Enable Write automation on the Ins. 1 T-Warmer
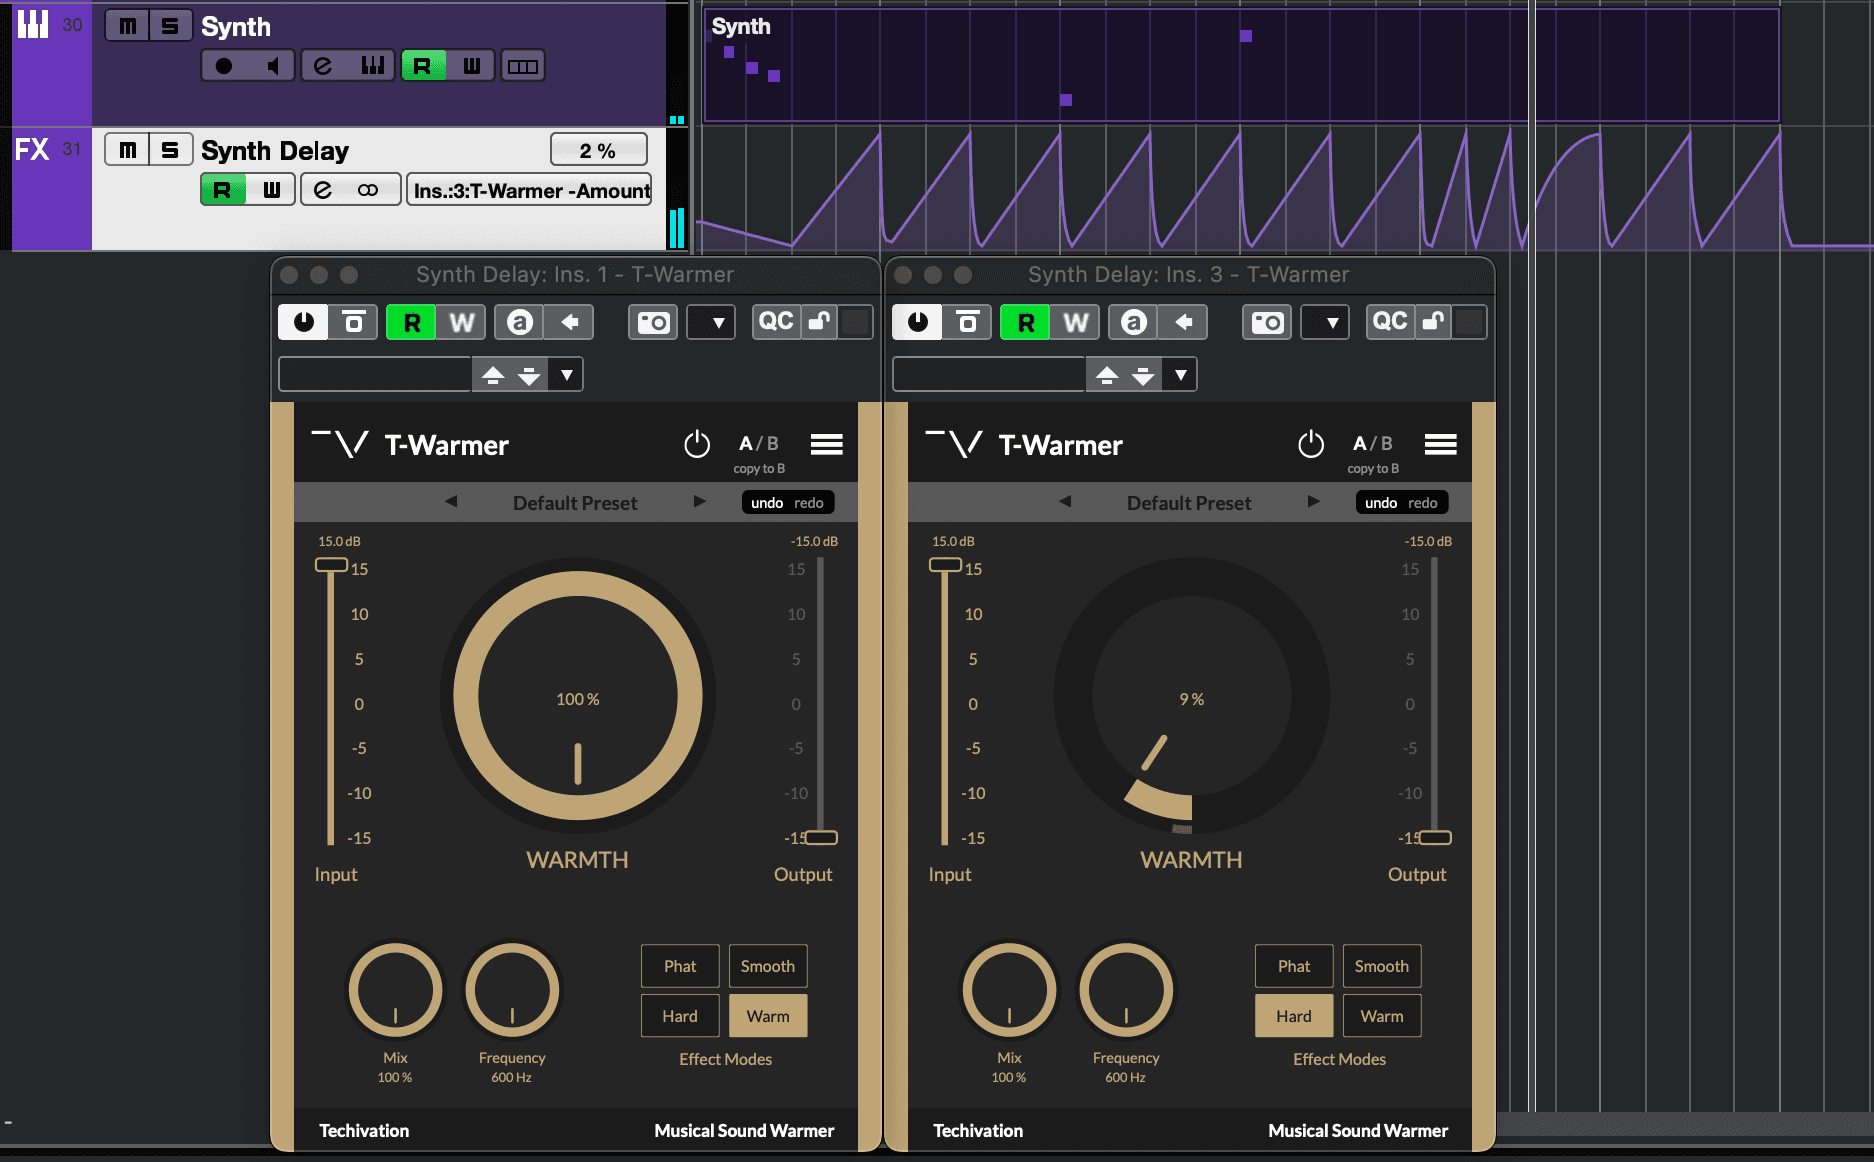 click(462, 322)
